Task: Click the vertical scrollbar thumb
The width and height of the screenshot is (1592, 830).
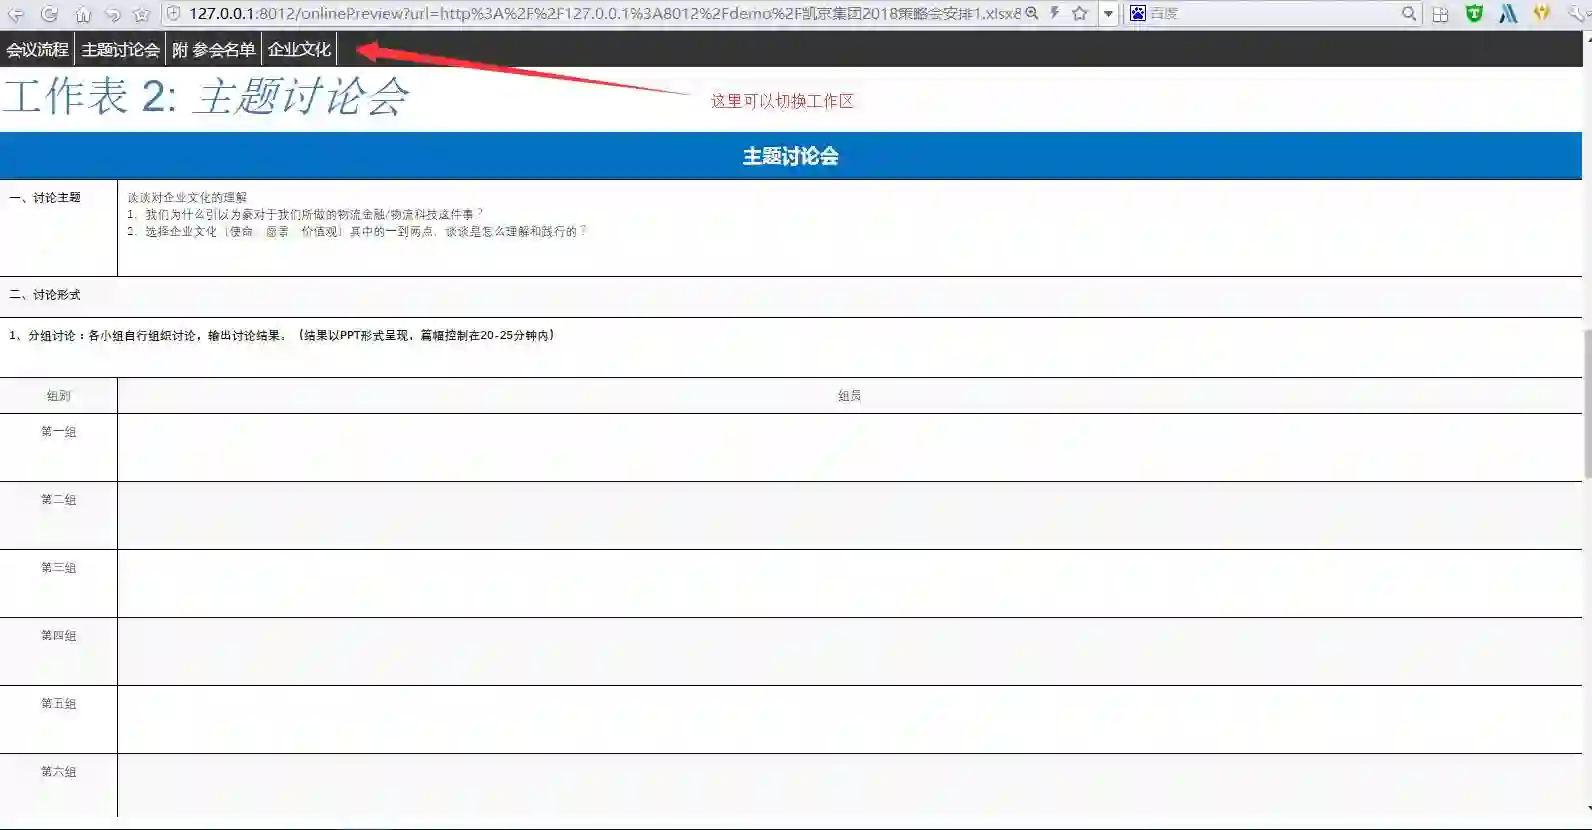Action: click(1587, 404)
